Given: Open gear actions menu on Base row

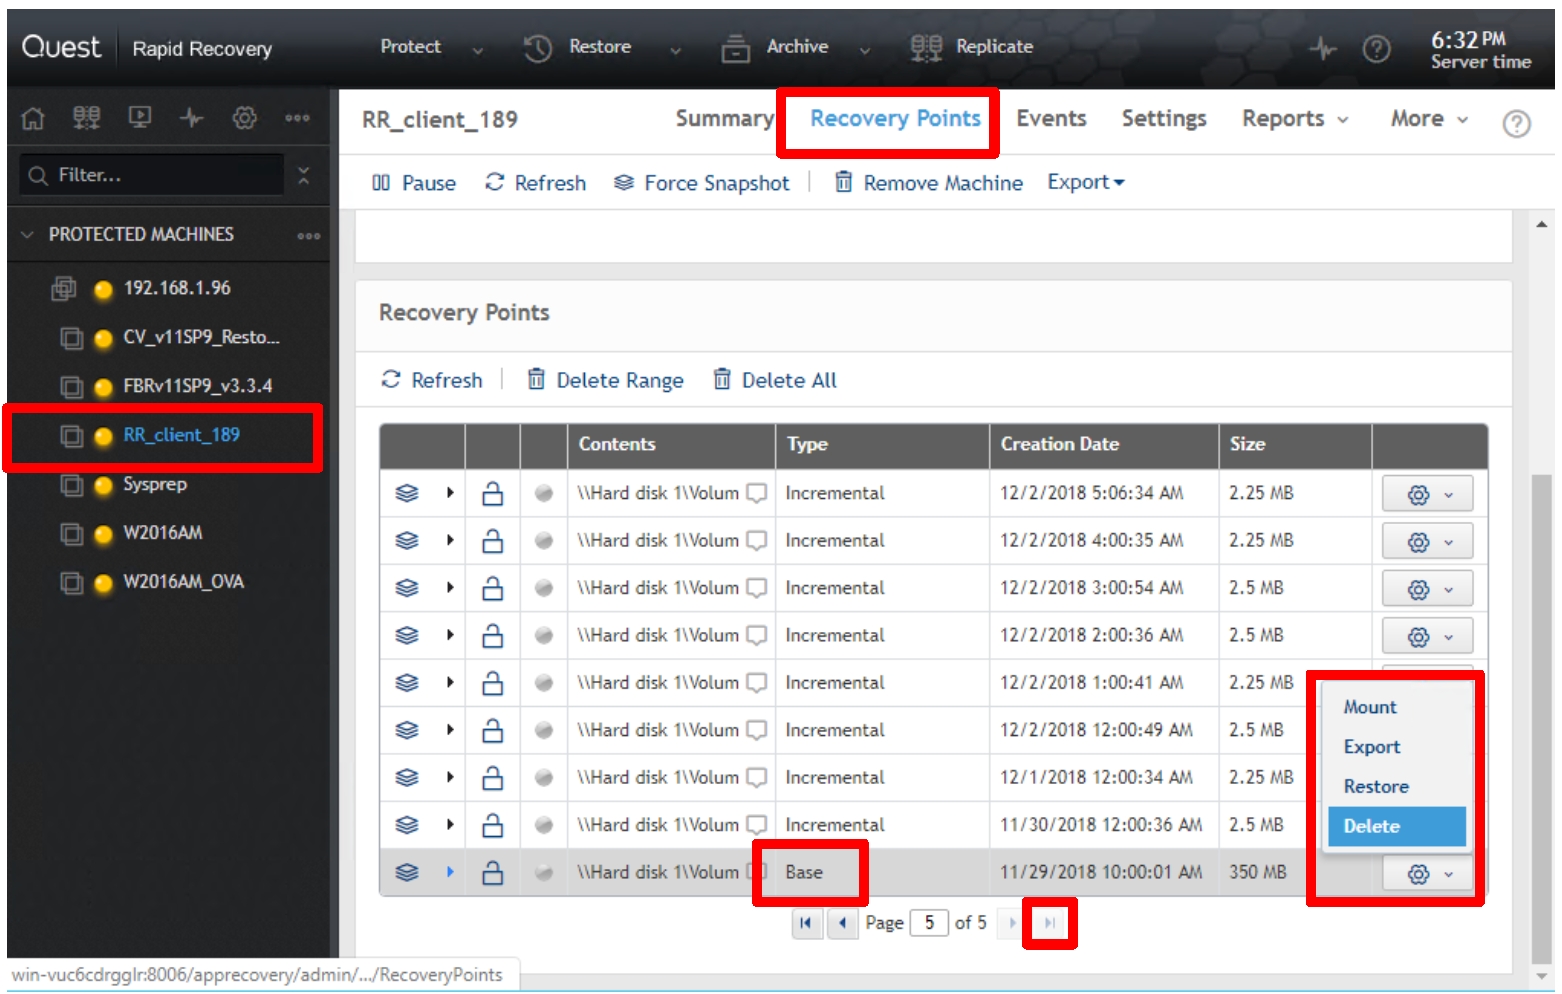Looking at the screenshot, I should (x=1428, y=874).
